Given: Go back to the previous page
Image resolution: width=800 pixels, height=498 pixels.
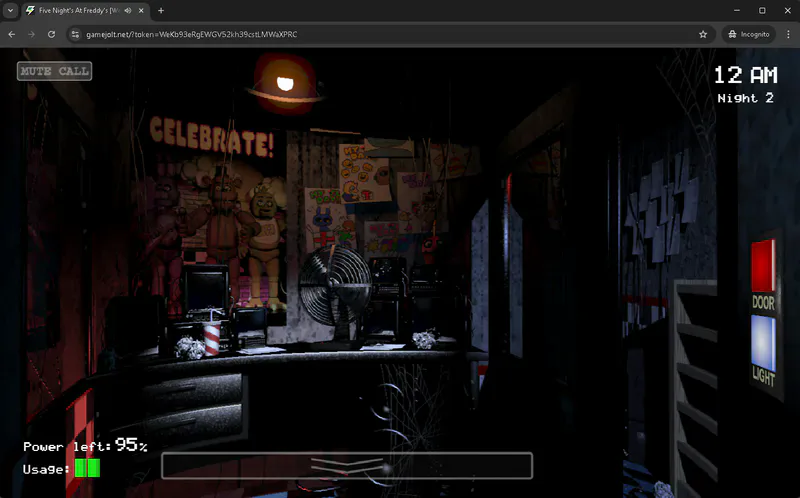Looking at the screenshot, I should point(12,34).
